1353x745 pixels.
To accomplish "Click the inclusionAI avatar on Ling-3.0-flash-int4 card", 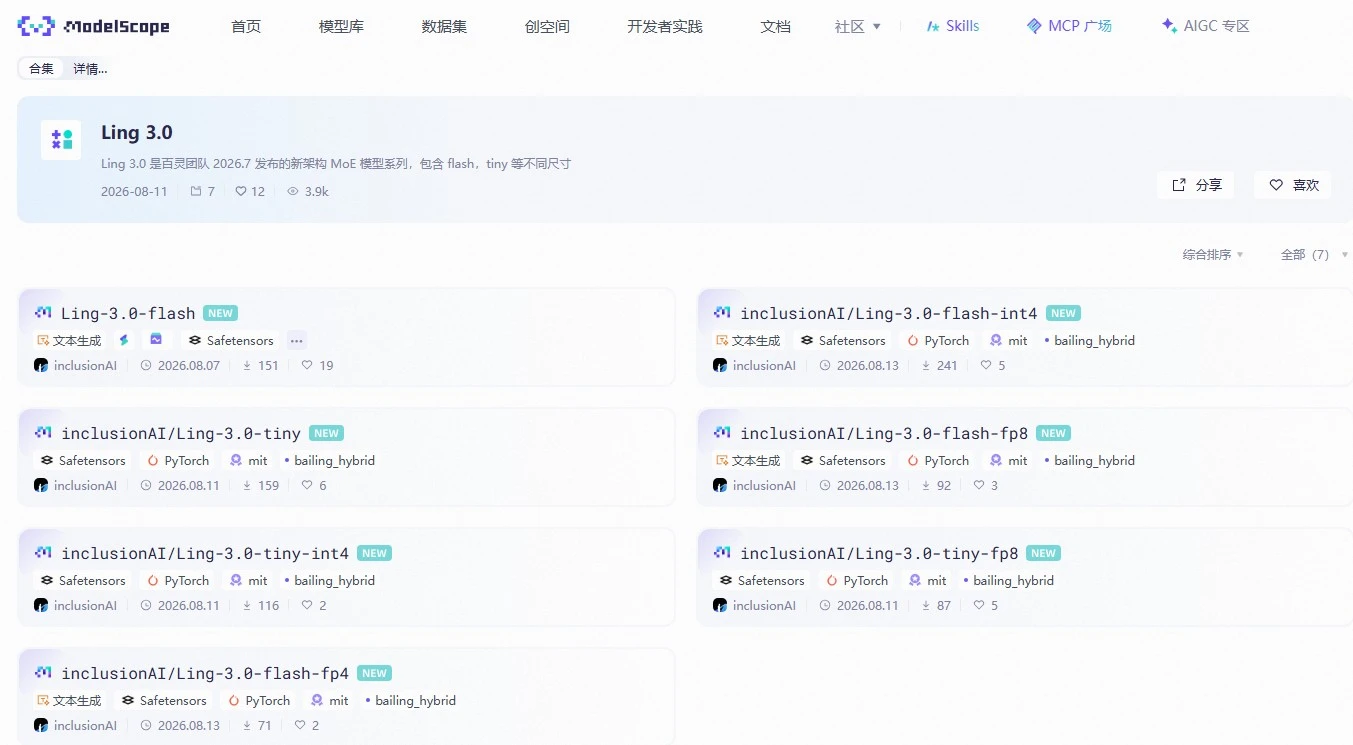I will tap(720, 365).
